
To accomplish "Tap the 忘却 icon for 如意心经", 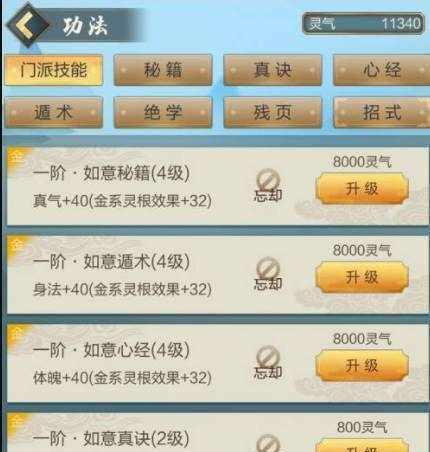I will point(268,363).
